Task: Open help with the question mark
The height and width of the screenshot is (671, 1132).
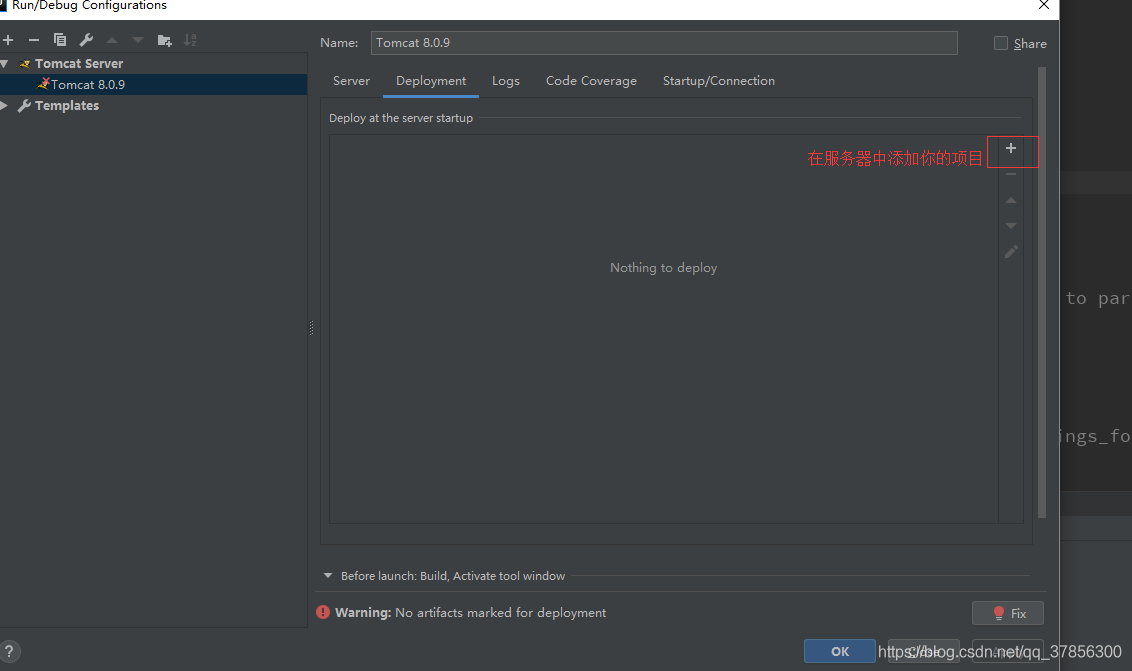Action: 9,651
